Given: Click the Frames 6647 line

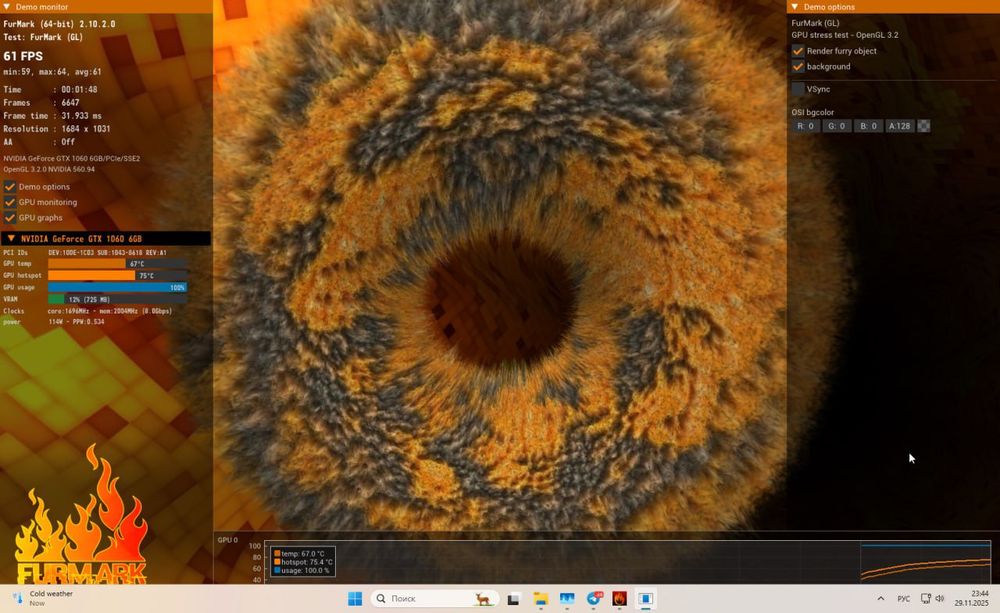Looking at the screenshot, I should coord(41,103).
